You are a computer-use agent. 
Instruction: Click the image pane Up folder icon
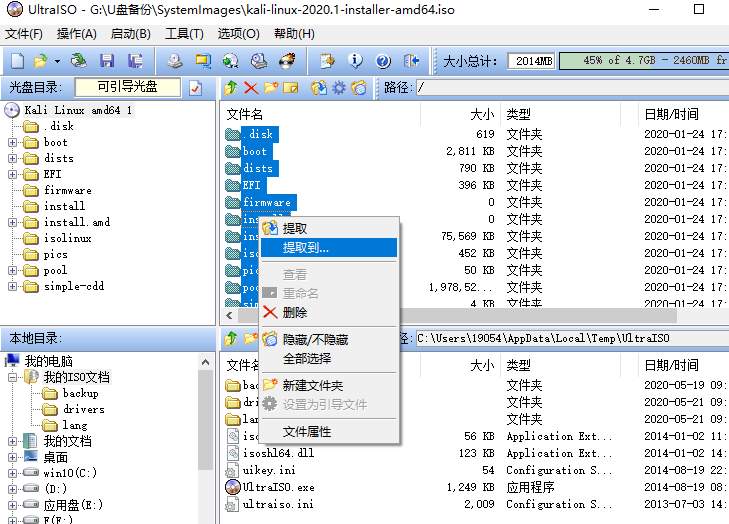(230, 87)
